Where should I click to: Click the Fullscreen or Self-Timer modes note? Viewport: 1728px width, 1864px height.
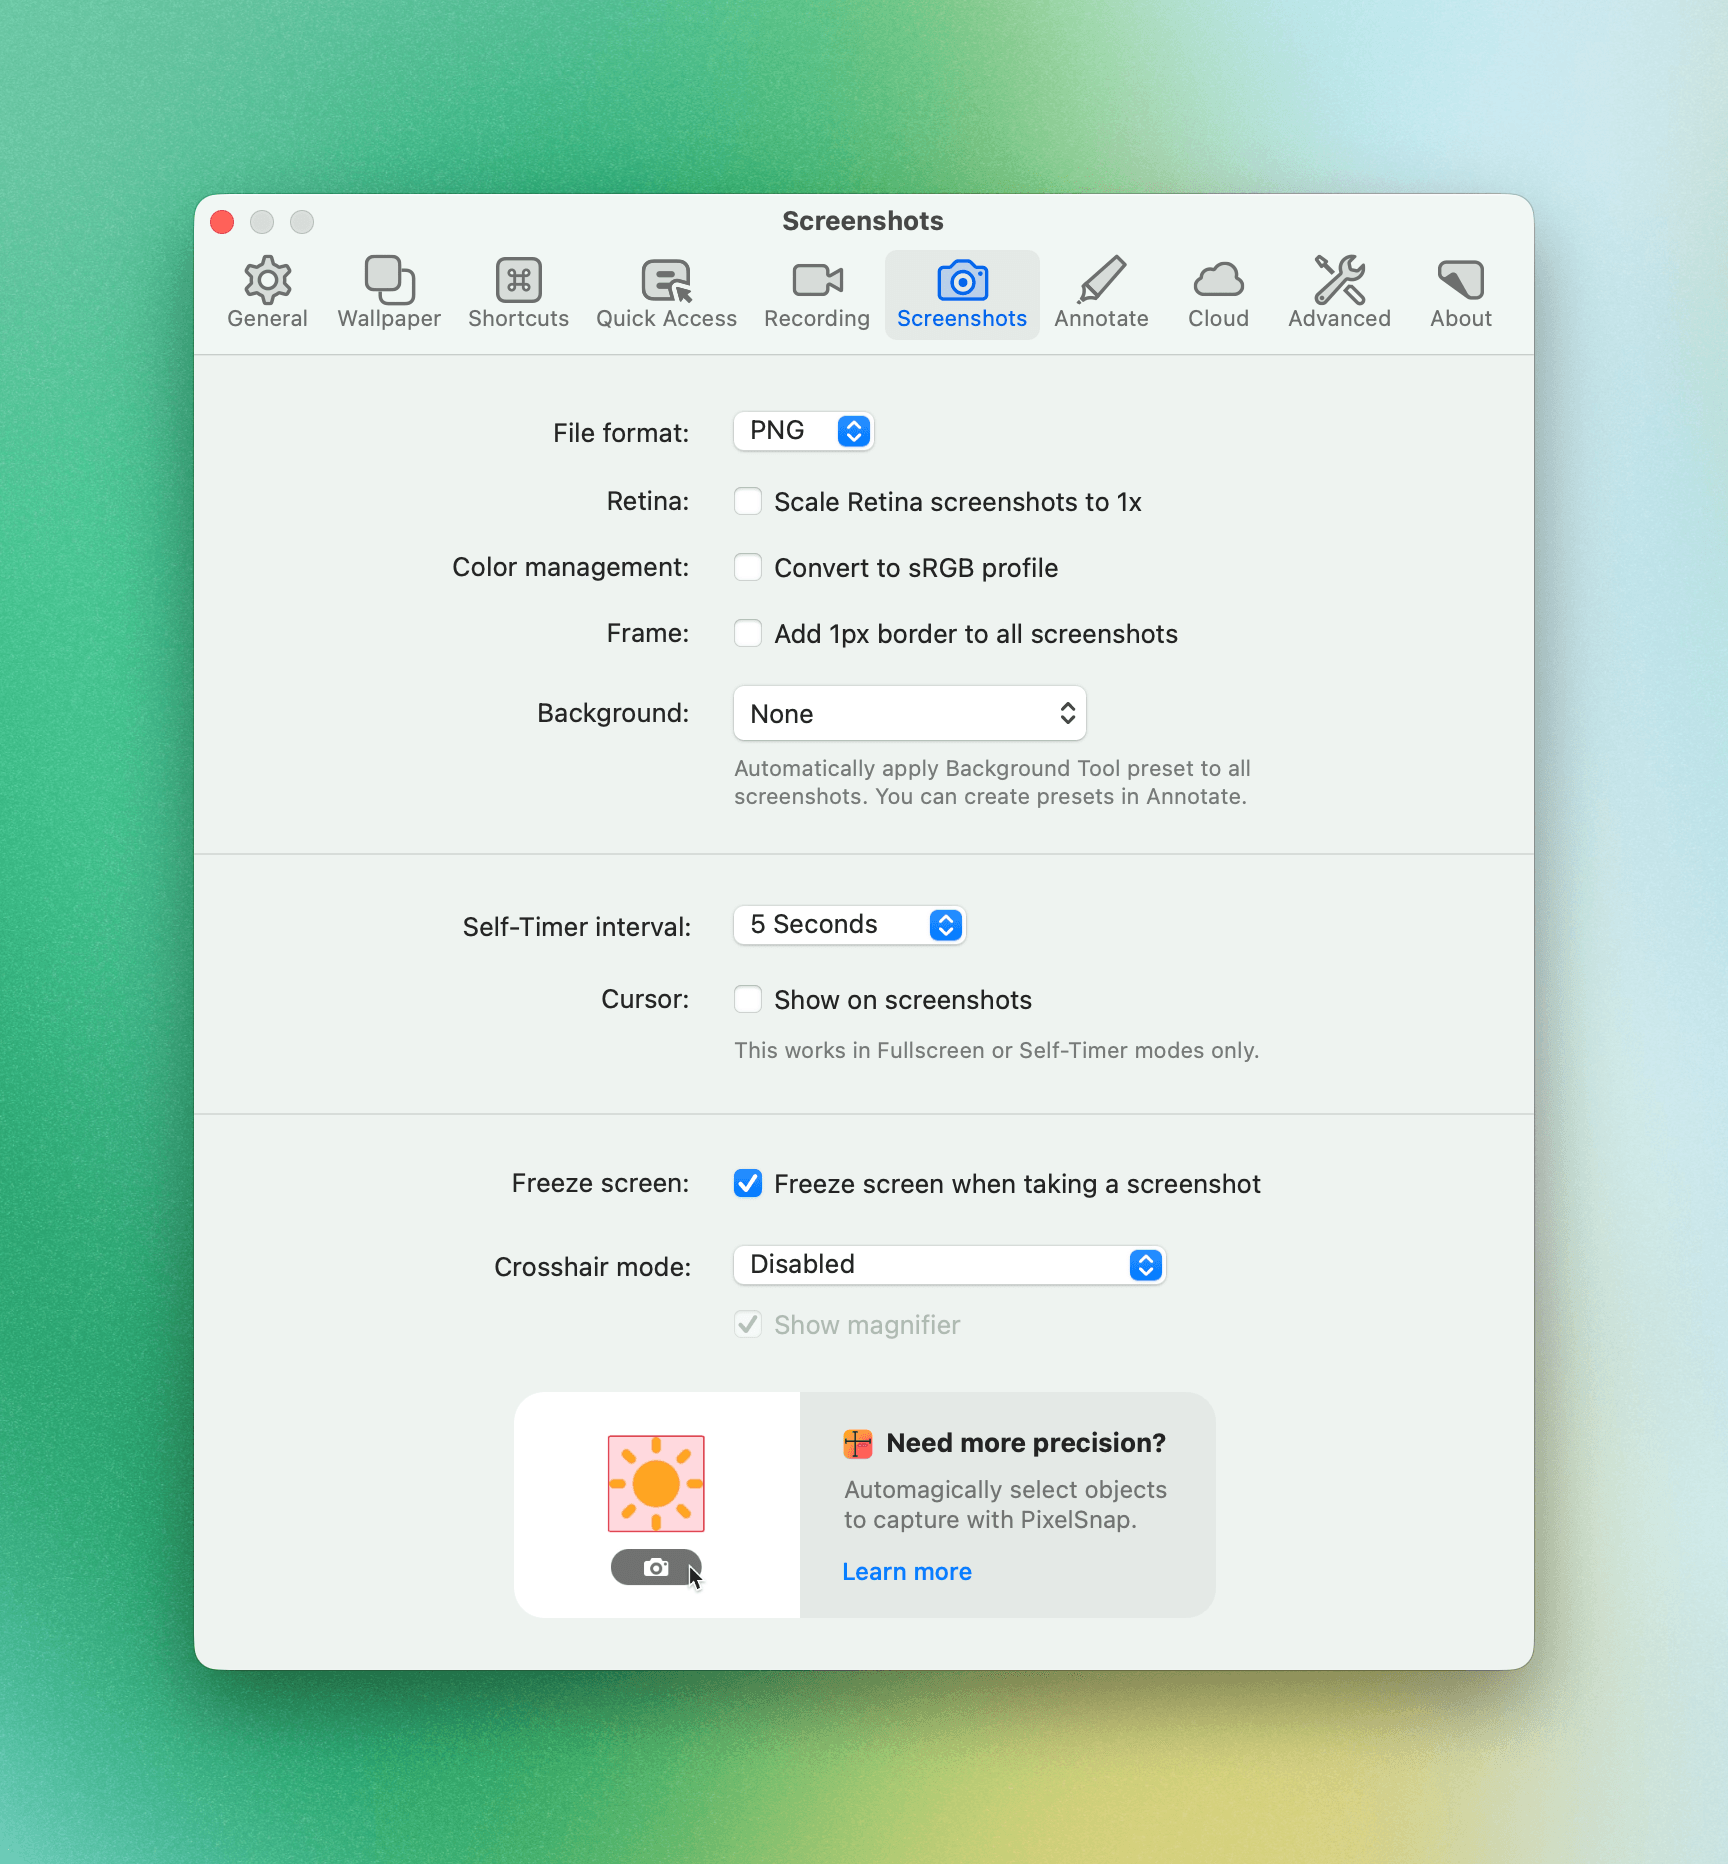coord(996,1050)
